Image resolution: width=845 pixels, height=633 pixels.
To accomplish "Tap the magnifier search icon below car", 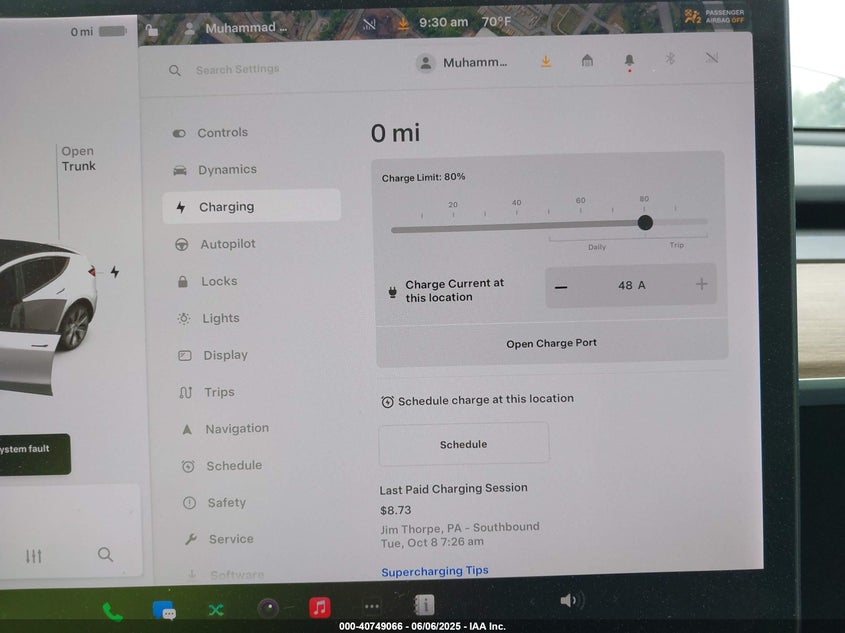I will tap(105, 554).
